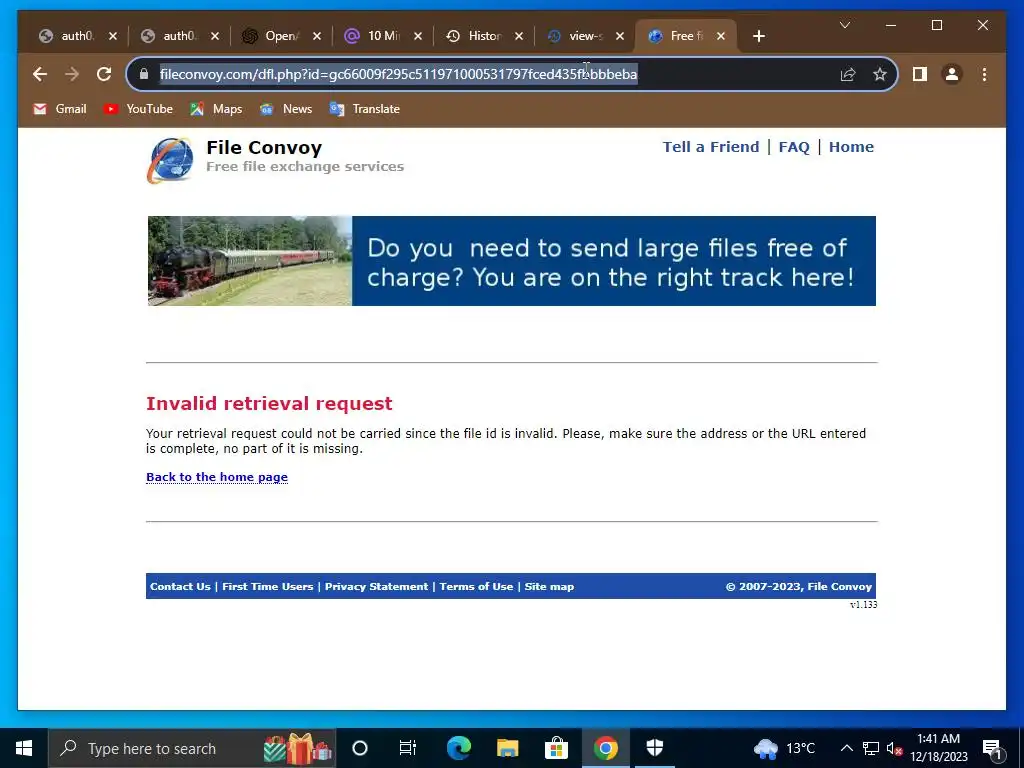Image resolution: width=1024 pixels, height=768 pixels.
Task: Click the taskbar search box
Action: (x=192, y=748)
